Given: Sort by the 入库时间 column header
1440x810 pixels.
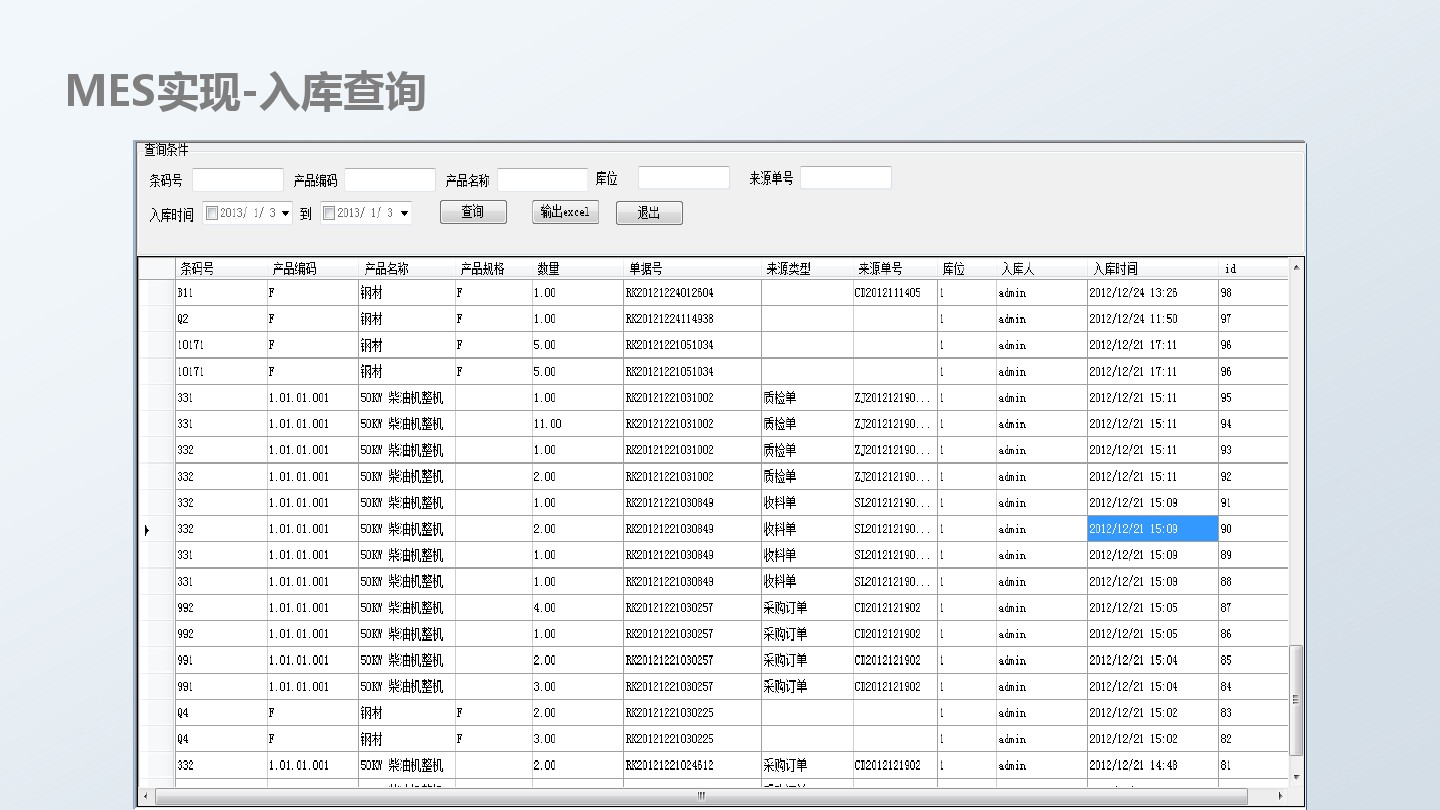Looking at the screenshot, I should (x=1151, y=269).
